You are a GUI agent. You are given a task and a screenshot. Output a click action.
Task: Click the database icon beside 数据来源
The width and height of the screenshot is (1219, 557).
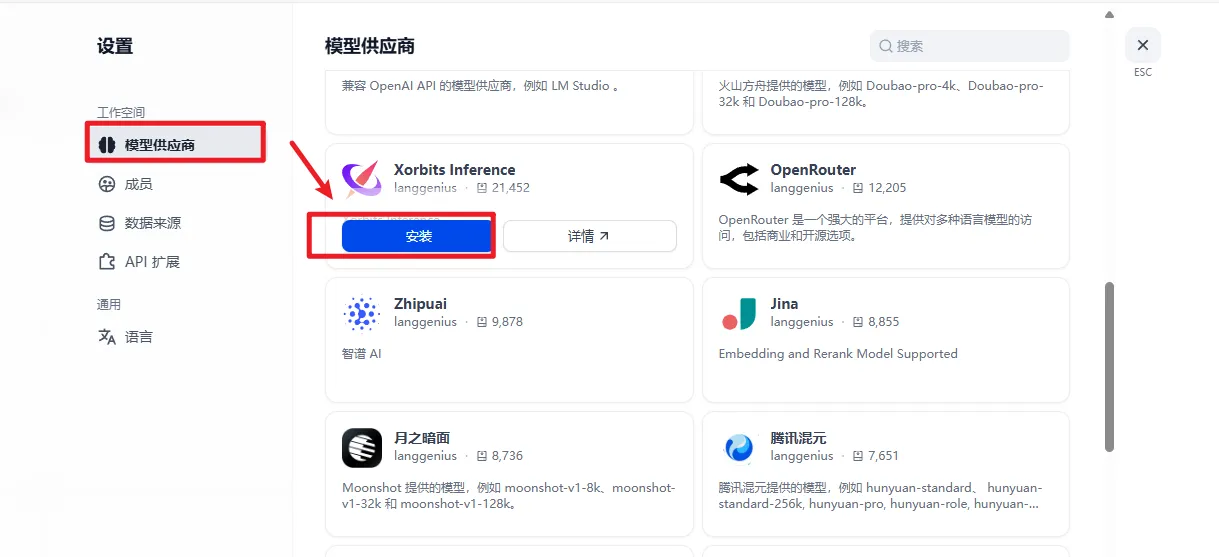107,223
